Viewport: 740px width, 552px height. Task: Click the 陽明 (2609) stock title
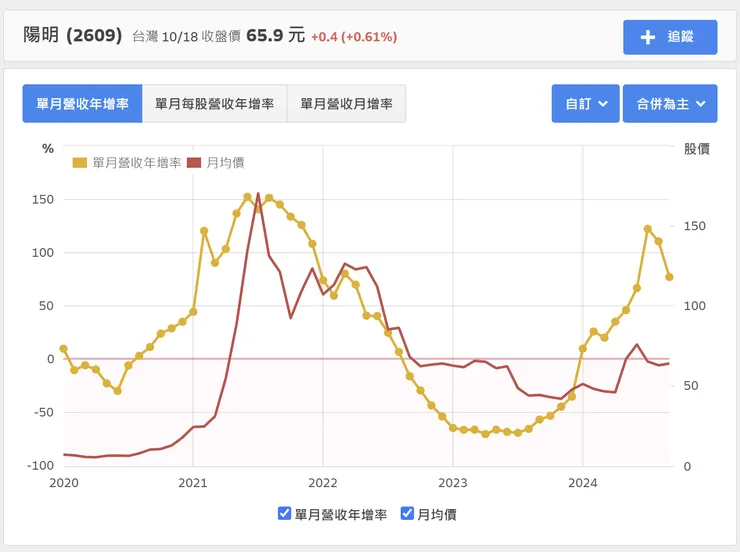(73, 35)
